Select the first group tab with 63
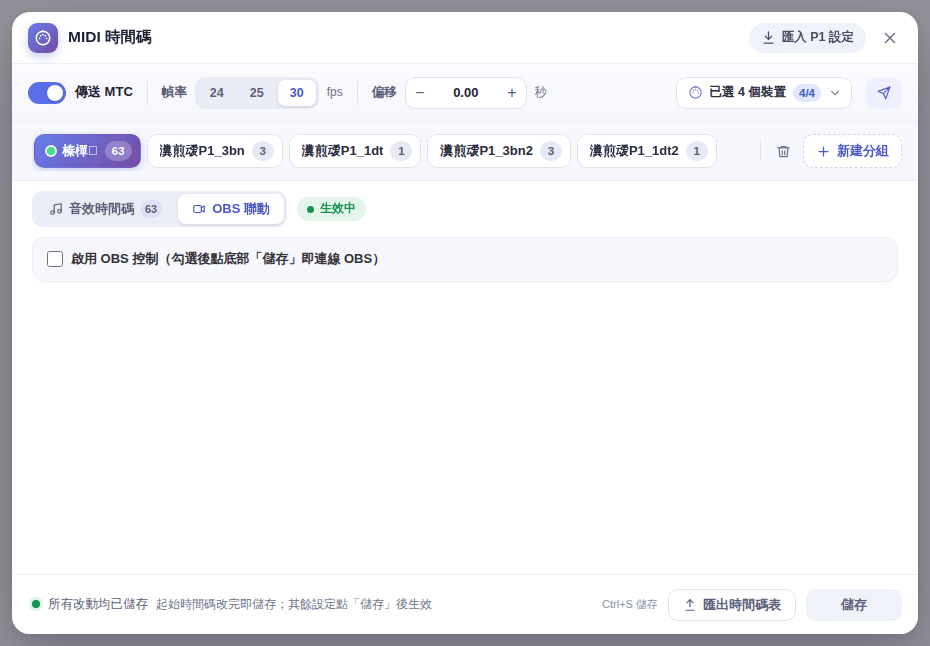Screen dimensions: 930x646 tap(87, 151)
